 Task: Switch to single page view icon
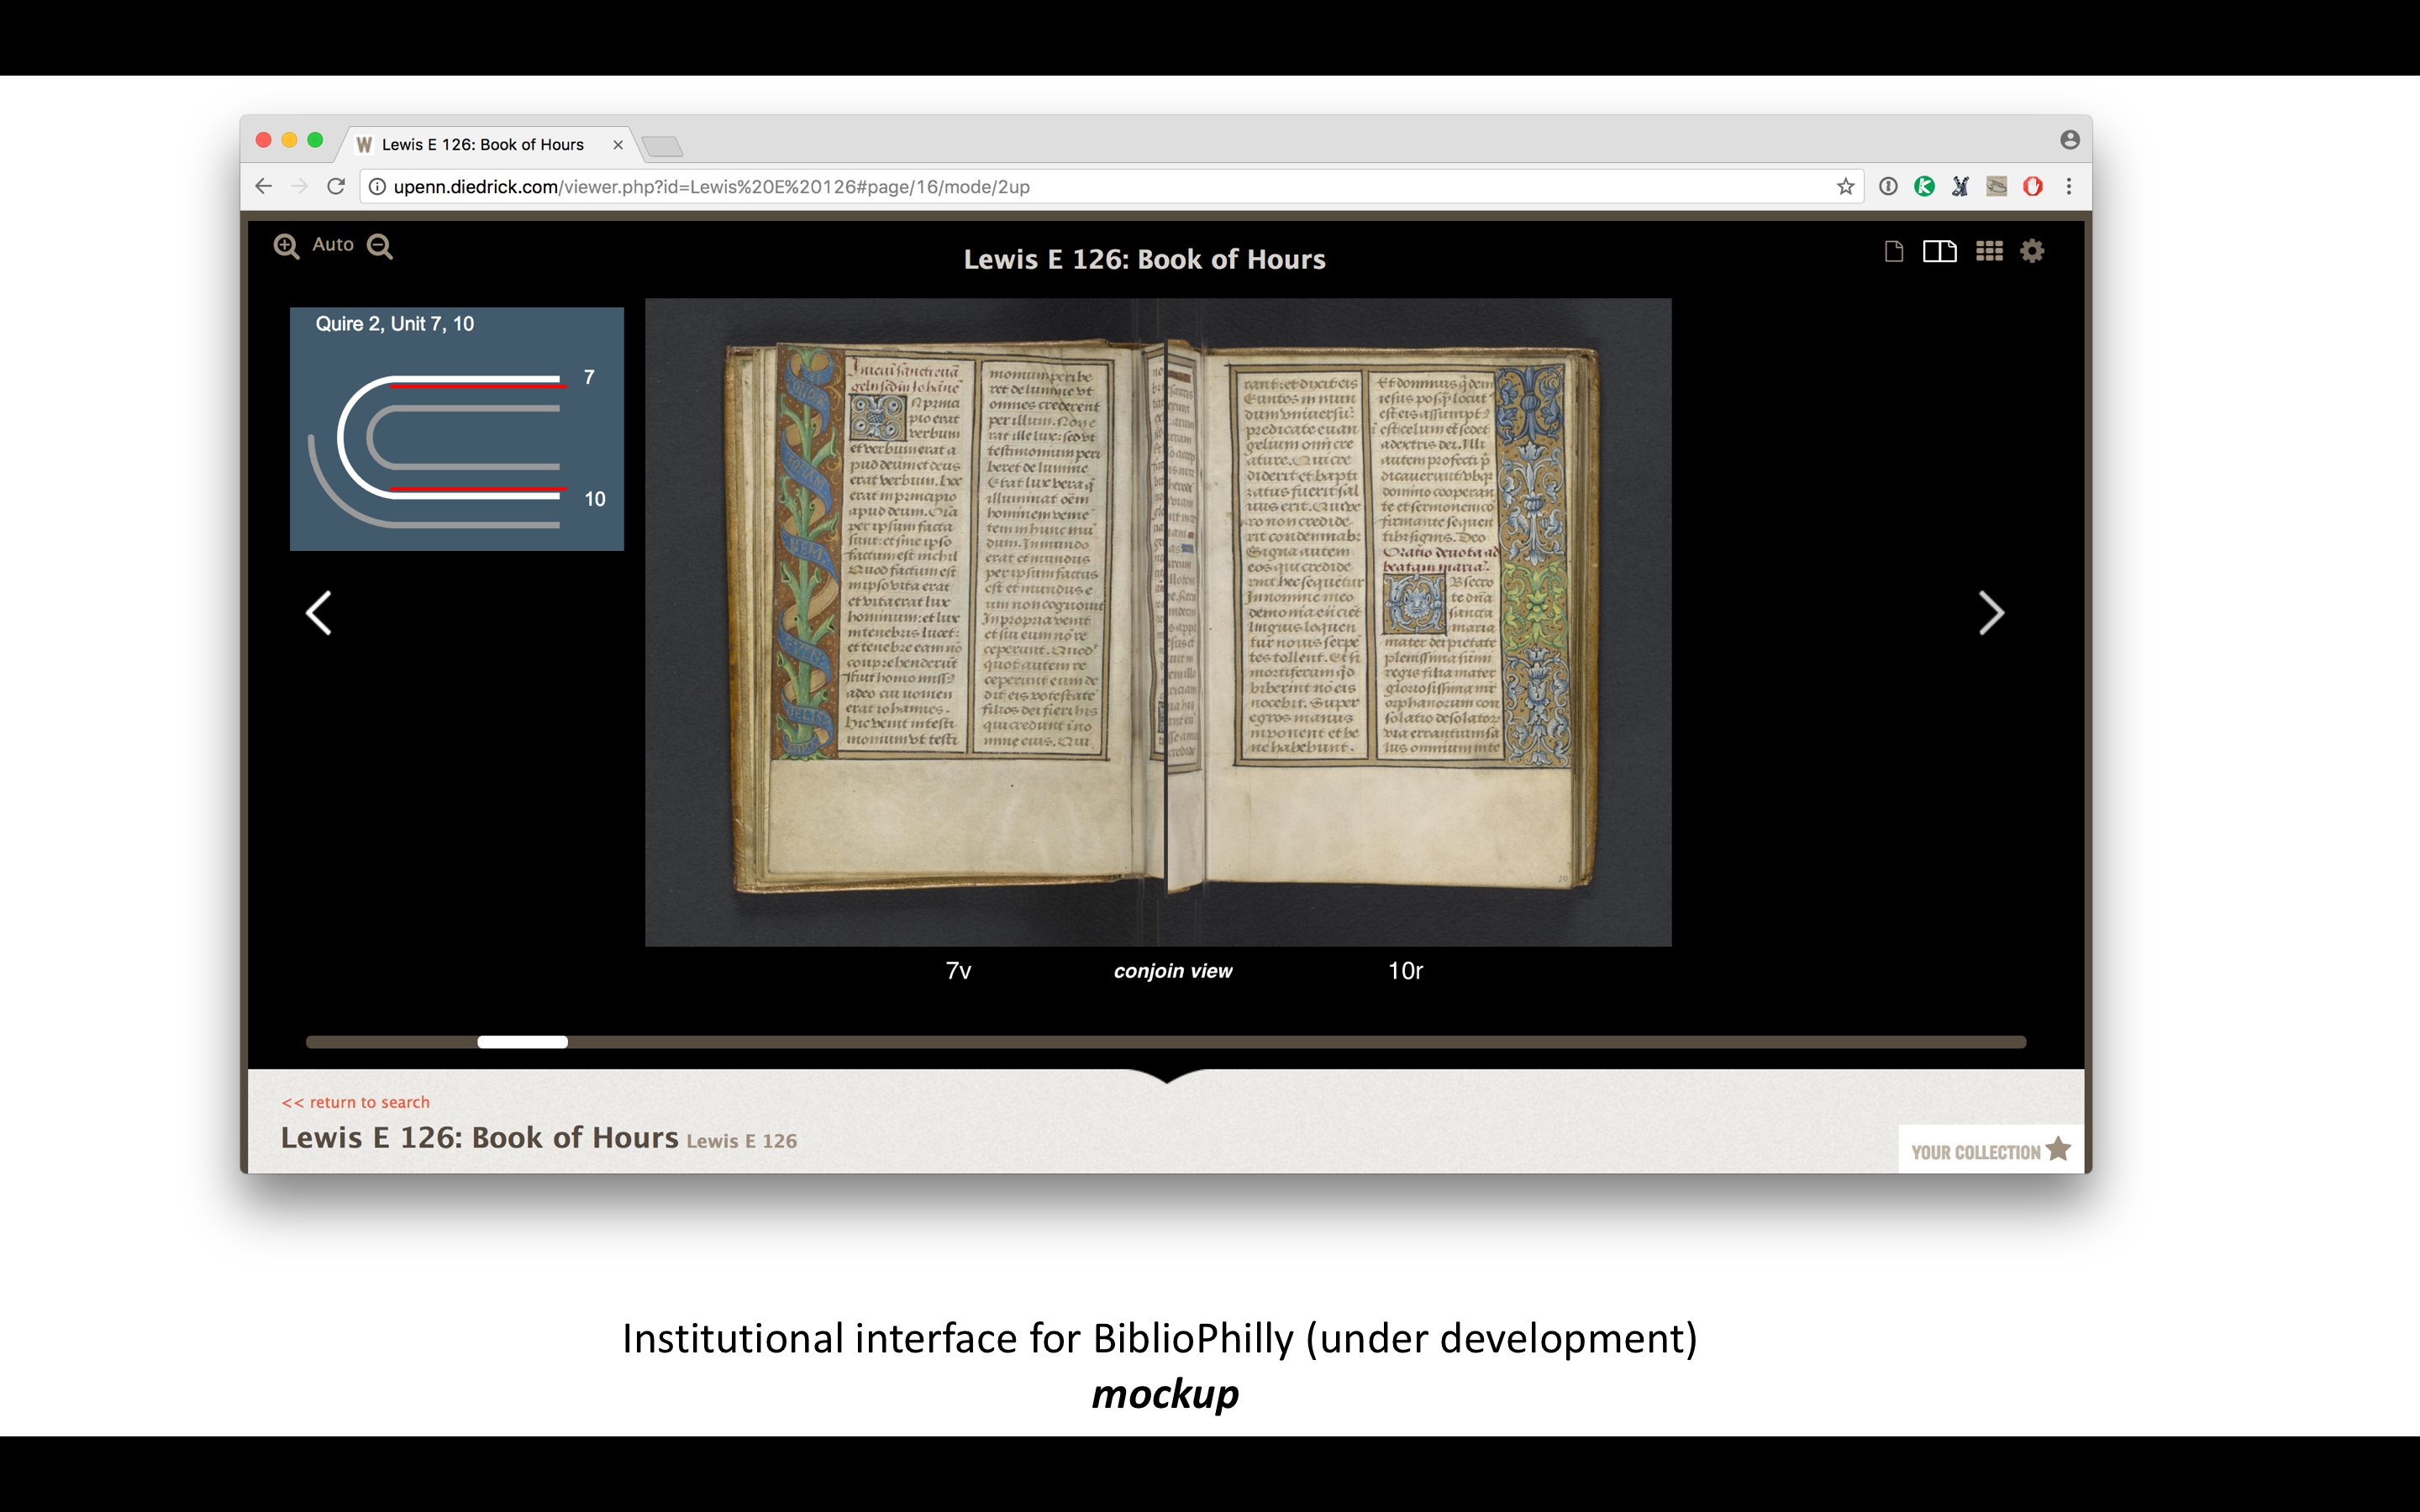click(x=1893, y=251)
